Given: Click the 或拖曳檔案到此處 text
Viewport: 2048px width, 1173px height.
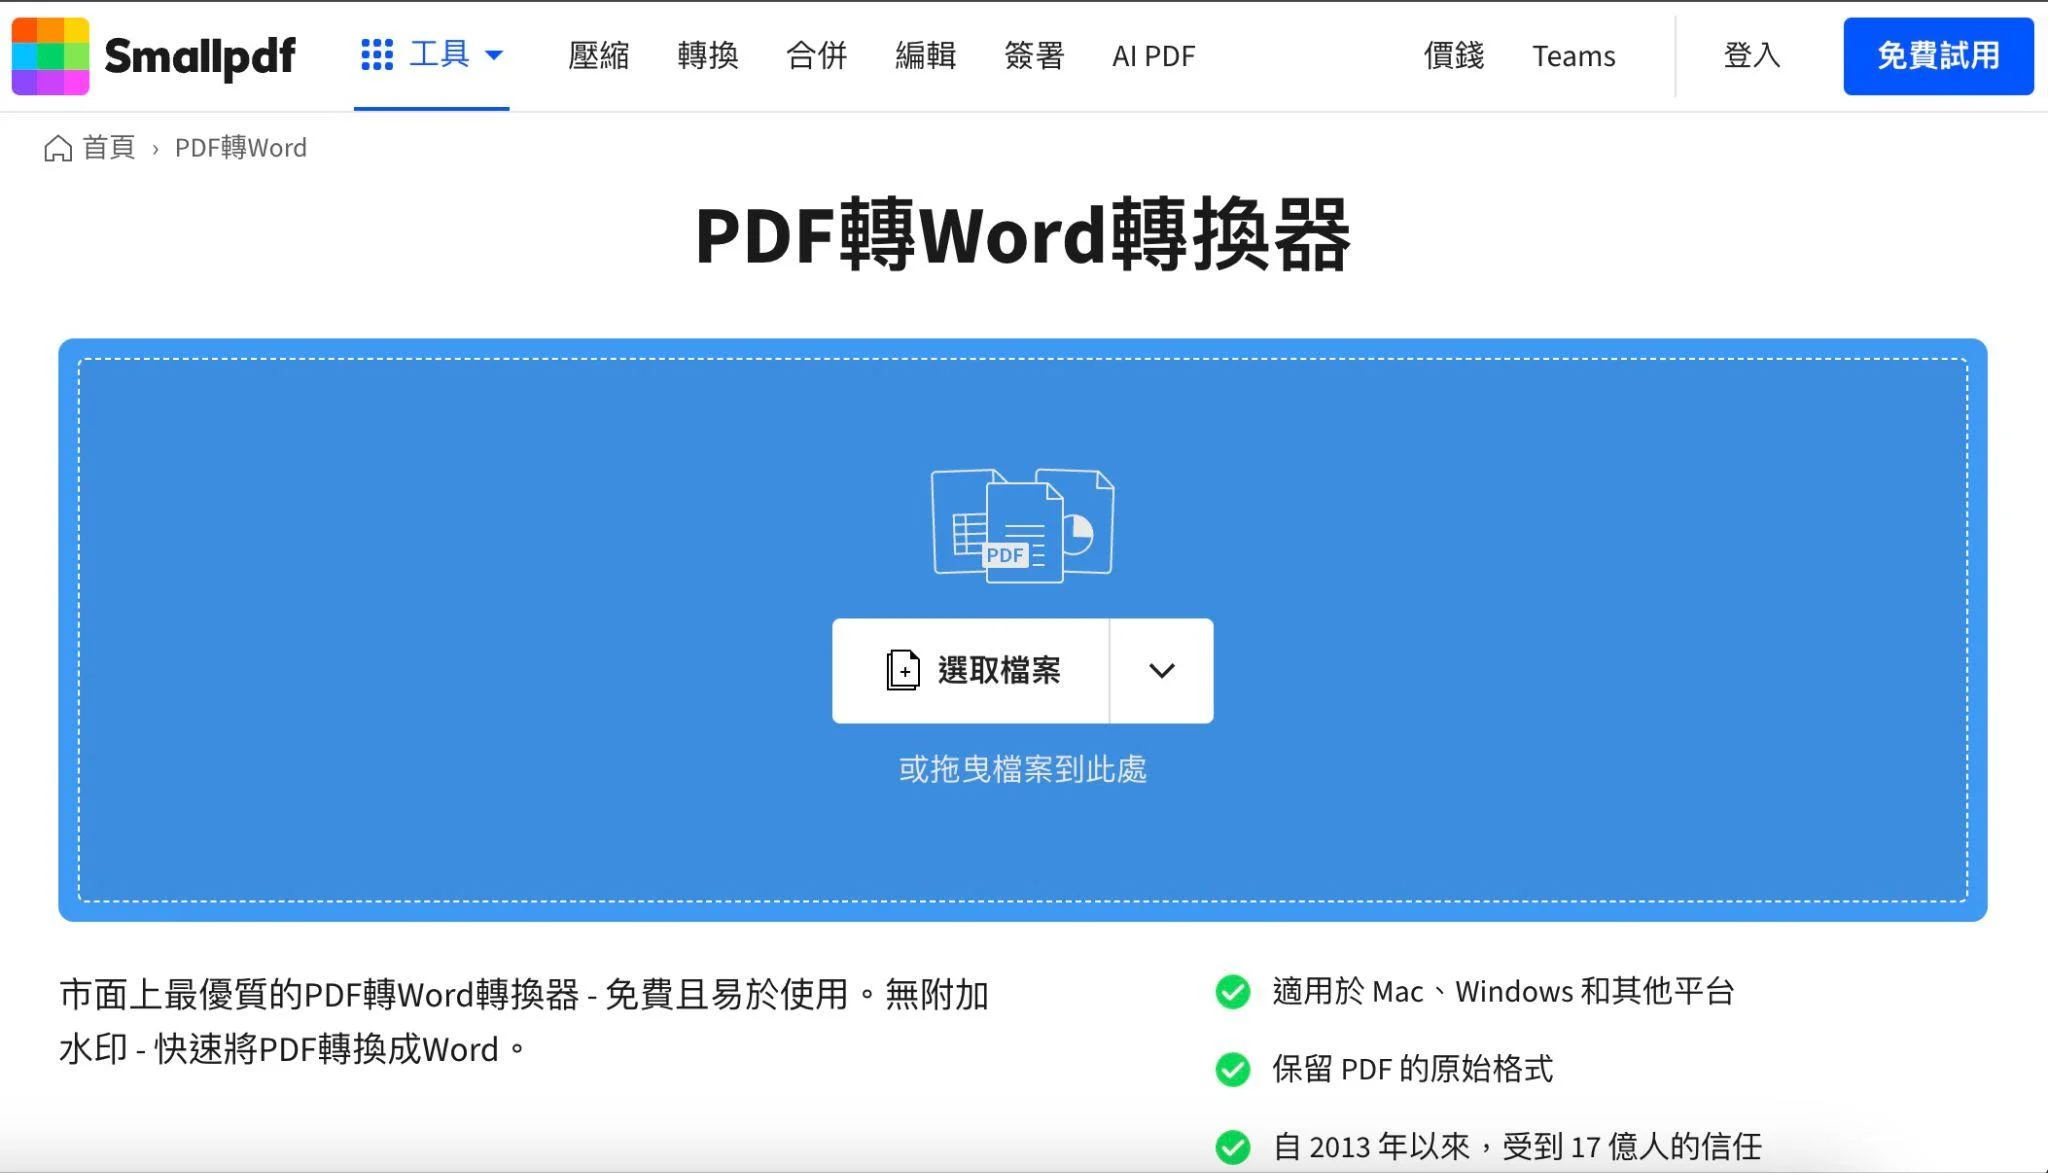Looking at the screenshot, I should pos(1022,769).
